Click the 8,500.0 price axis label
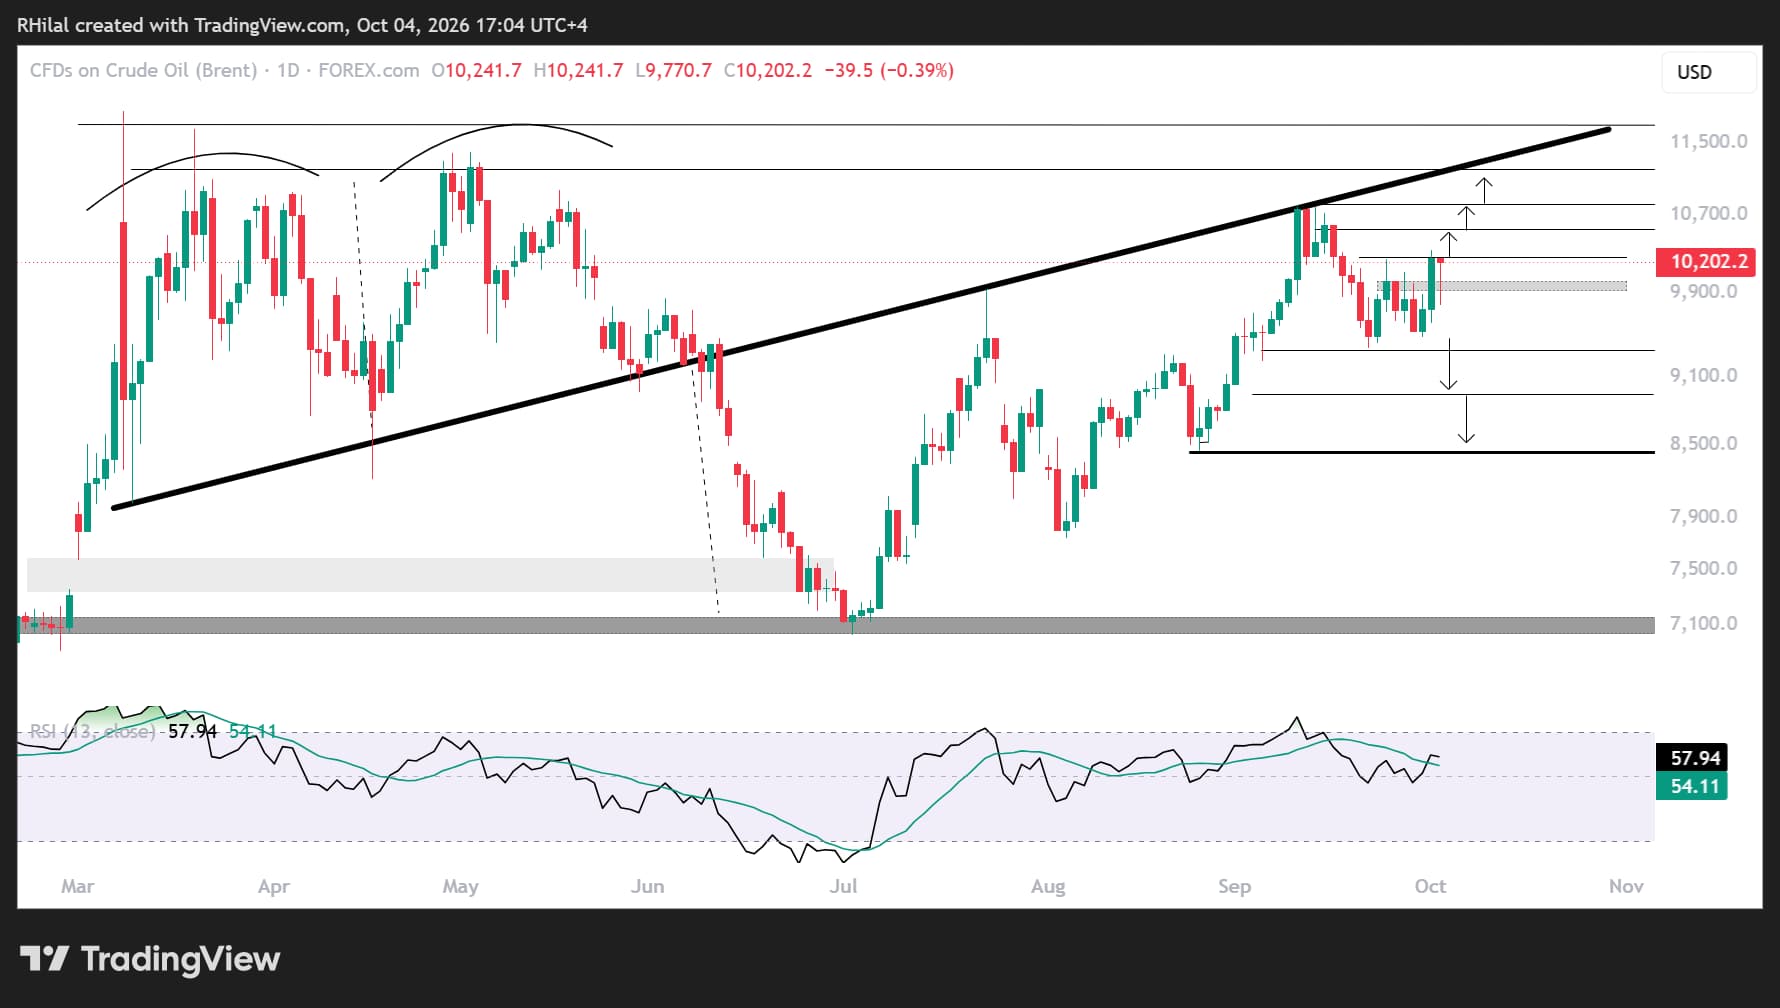This screenshot has height=1008, width=1780. (x=1704, y=443)
